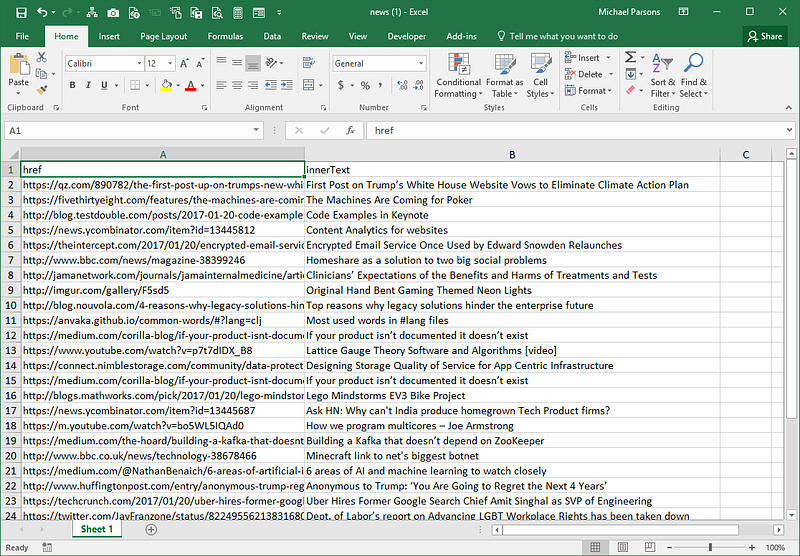Image resolution: width=800 pixels, height=556 pixels.
Task: Open the Formulas ribbon tab
Action: point(225,36)
